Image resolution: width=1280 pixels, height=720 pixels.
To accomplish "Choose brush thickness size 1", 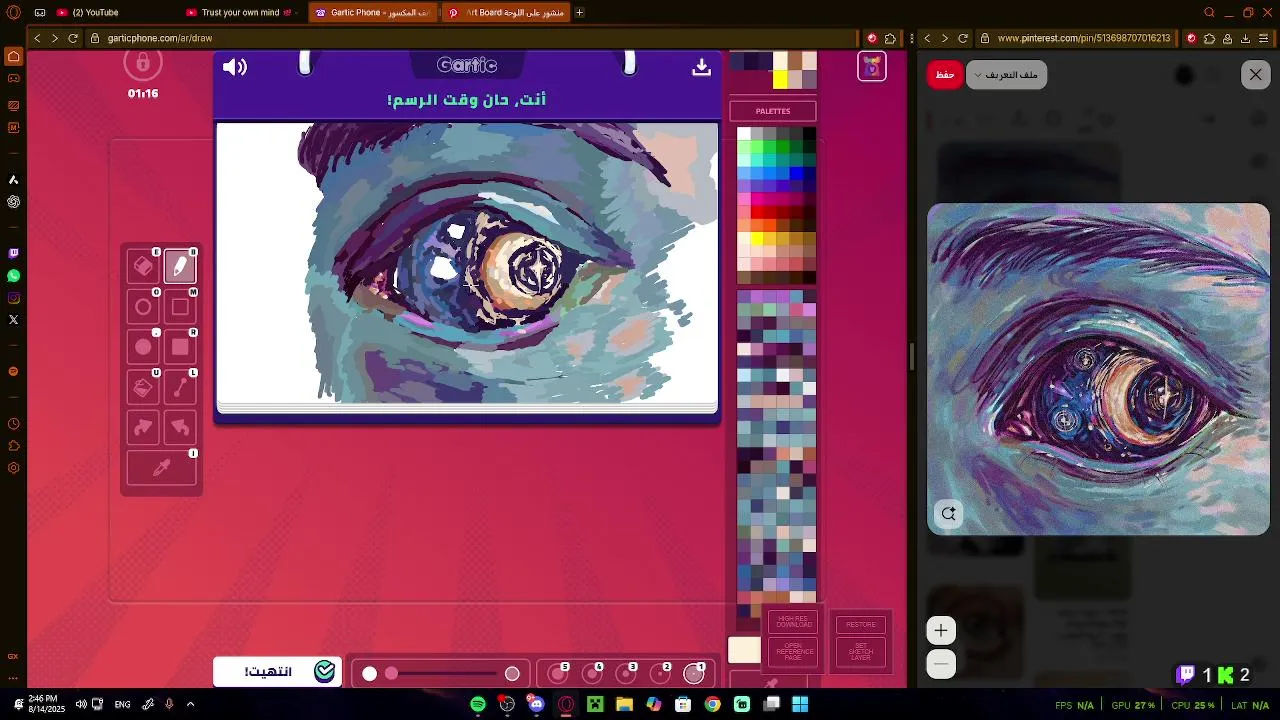I will (x=694, y=673).
